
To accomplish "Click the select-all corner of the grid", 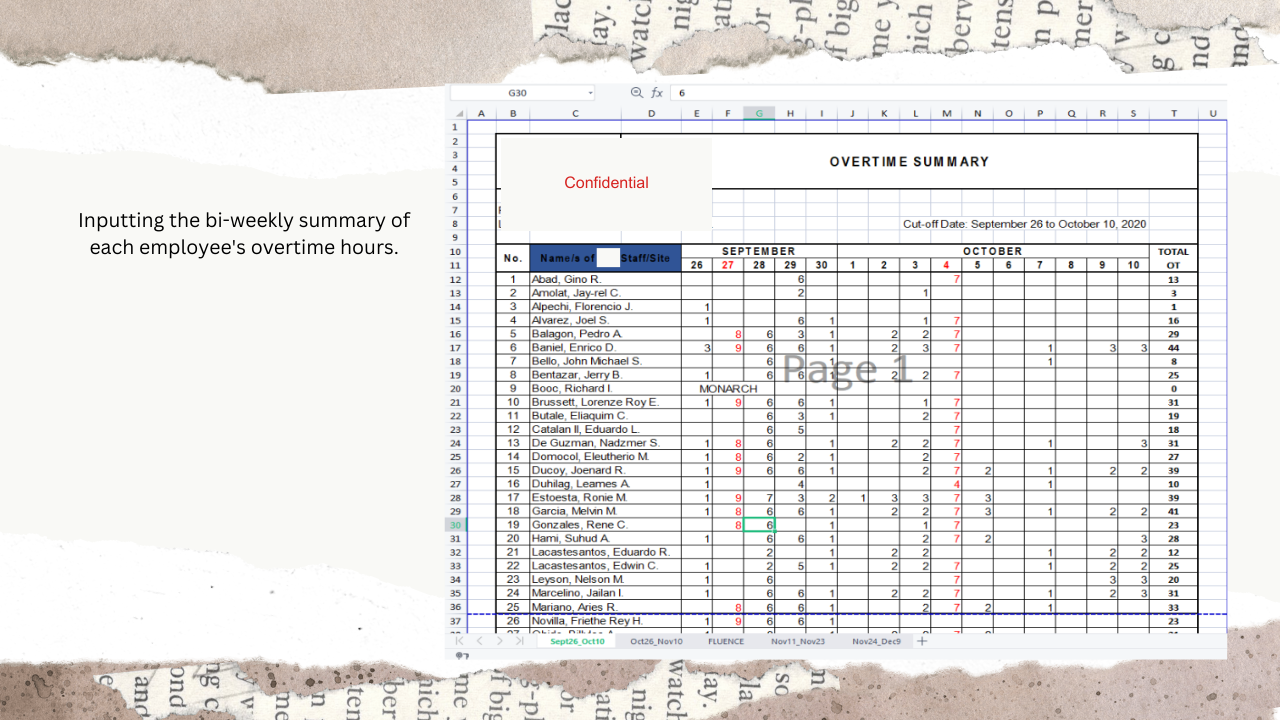I will pos(459,113).
